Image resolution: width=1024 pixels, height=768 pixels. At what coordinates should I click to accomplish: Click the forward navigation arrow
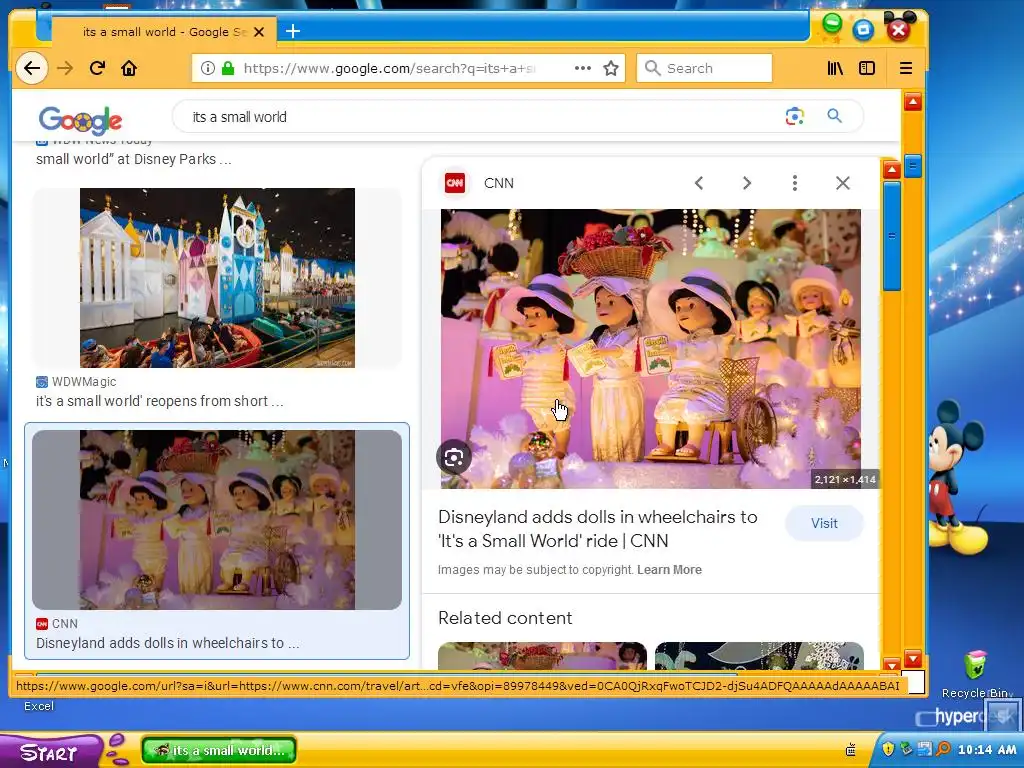(x=65, y=68)
